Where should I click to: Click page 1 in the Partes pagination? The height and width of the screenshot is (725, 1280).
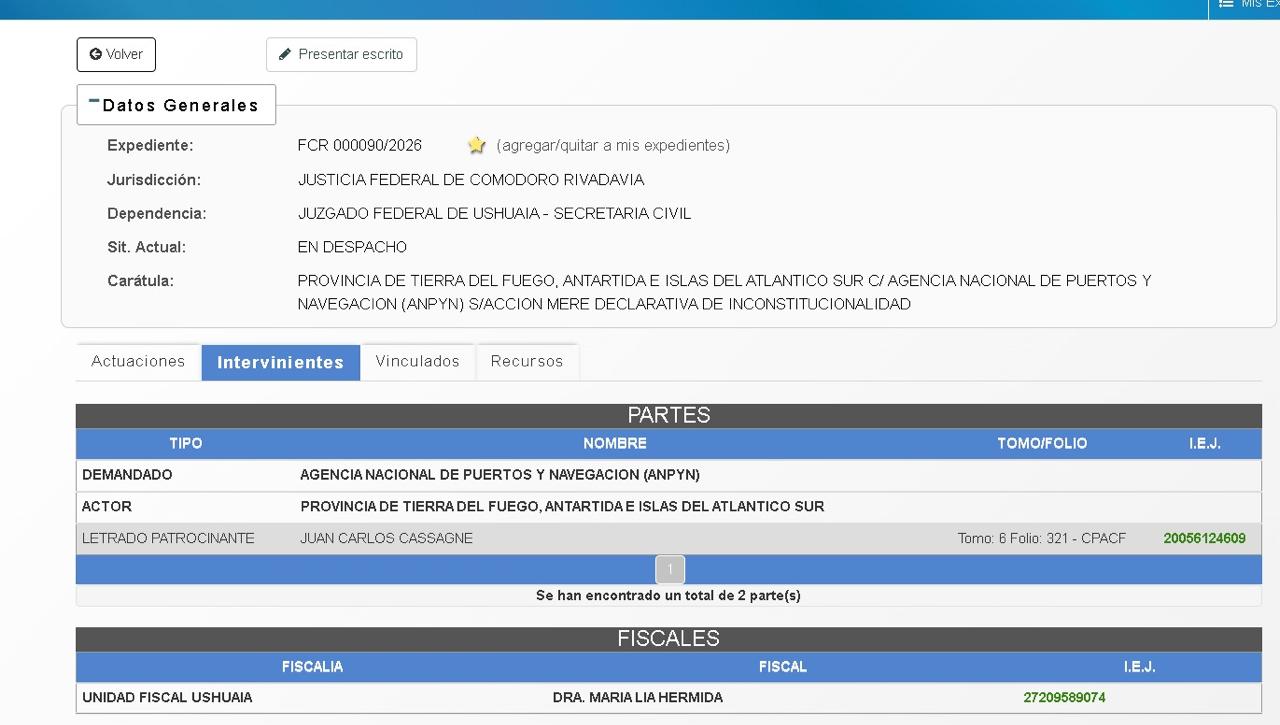[x=669, y=569]
